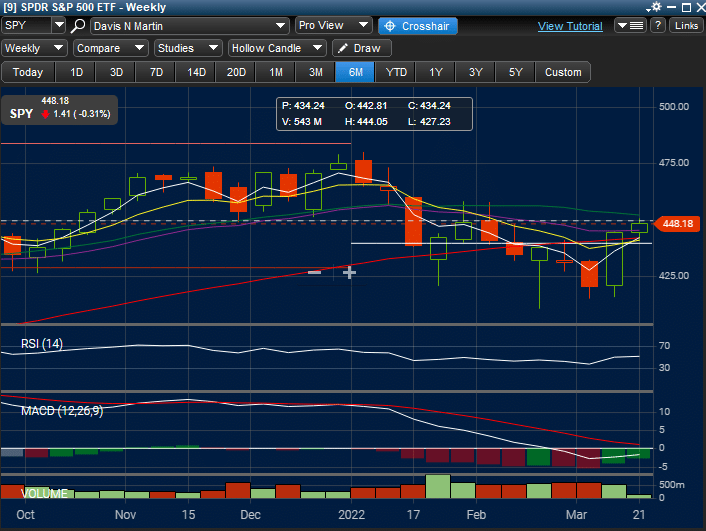Click the question mark help icon
Viewport: 706px width, 531px height.
click(x=658, y=26)
